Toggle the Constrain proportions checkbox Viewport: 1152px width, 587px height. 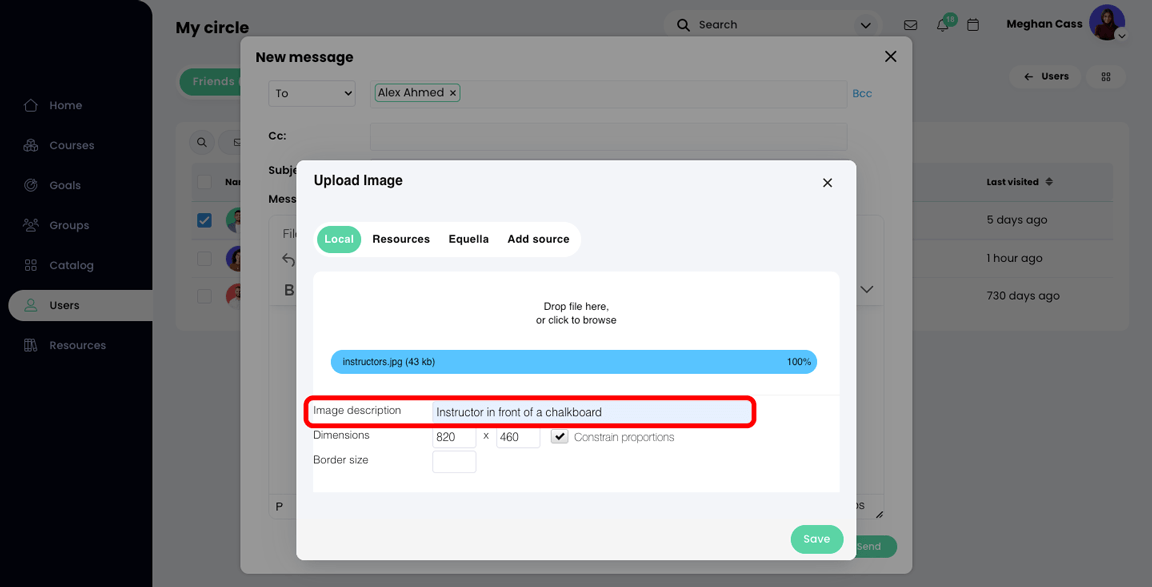(559, 436)
